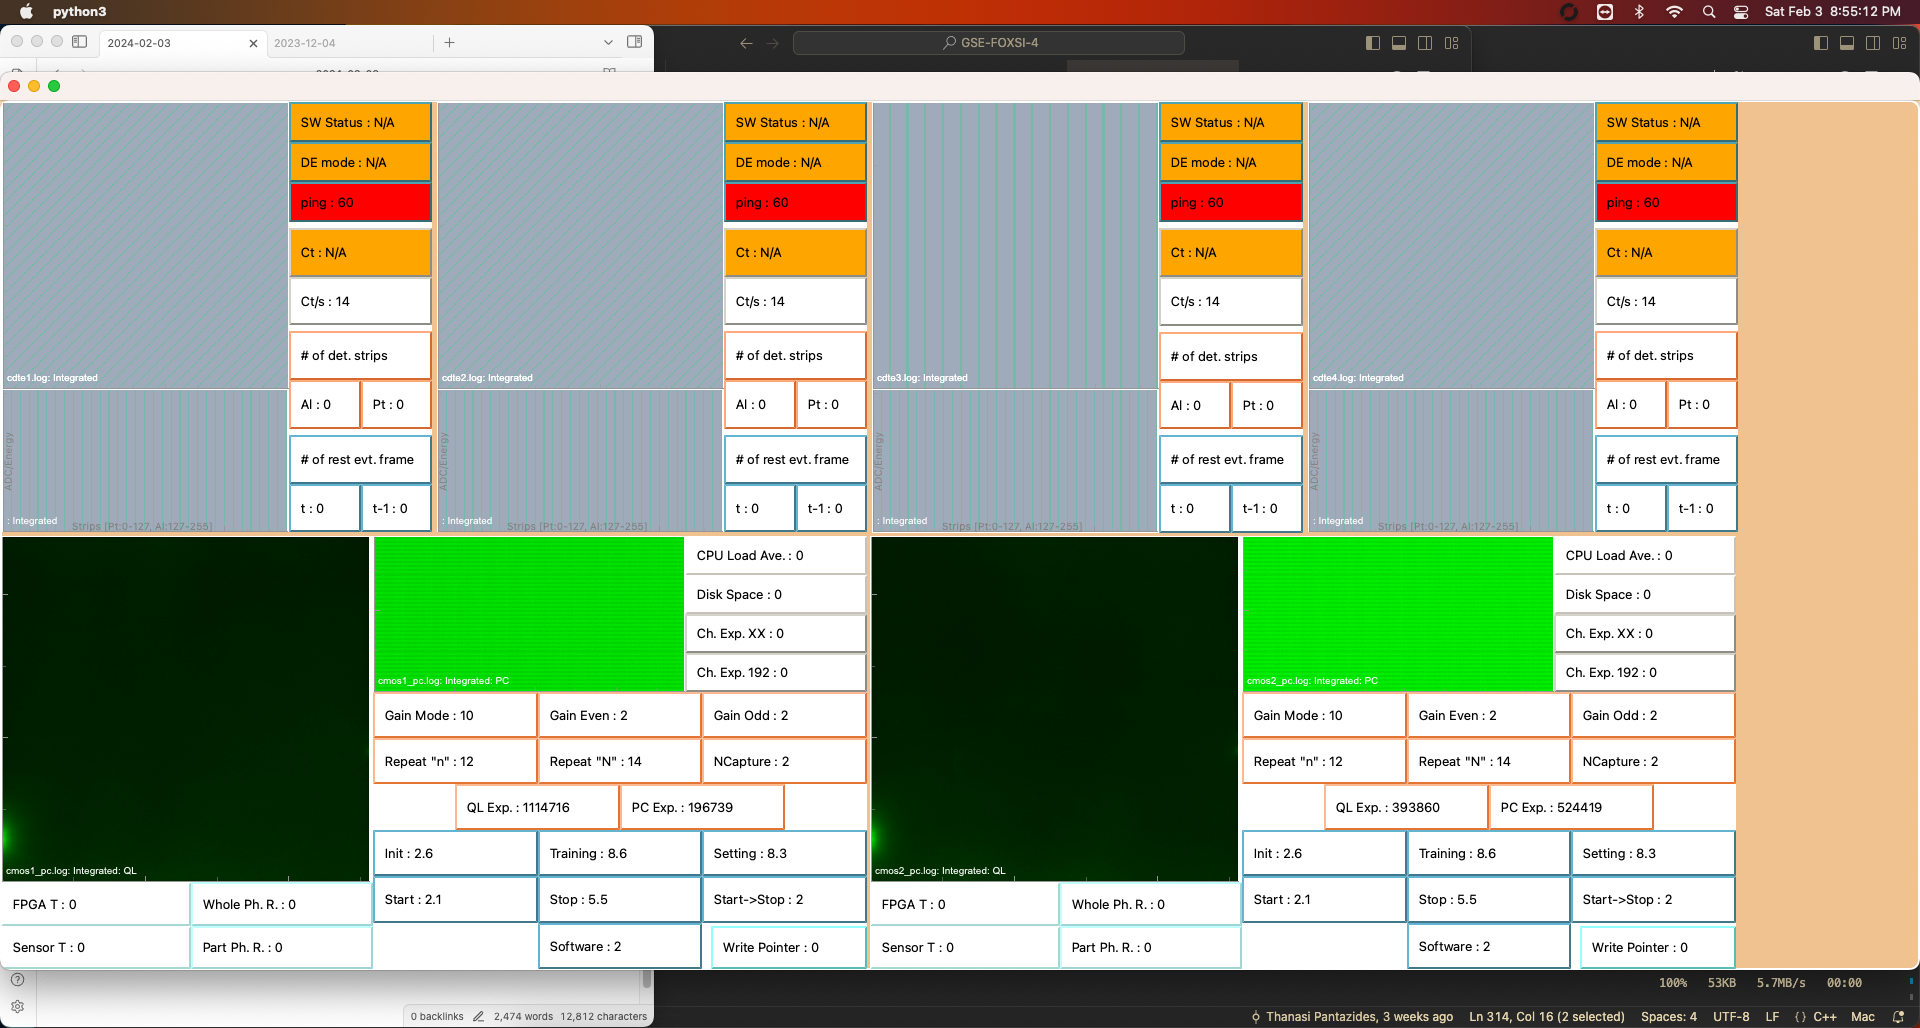Click CPU Load Ave. : 0 beside cmos1 PC image
1920x1028 pixels.
pos(775,555)
